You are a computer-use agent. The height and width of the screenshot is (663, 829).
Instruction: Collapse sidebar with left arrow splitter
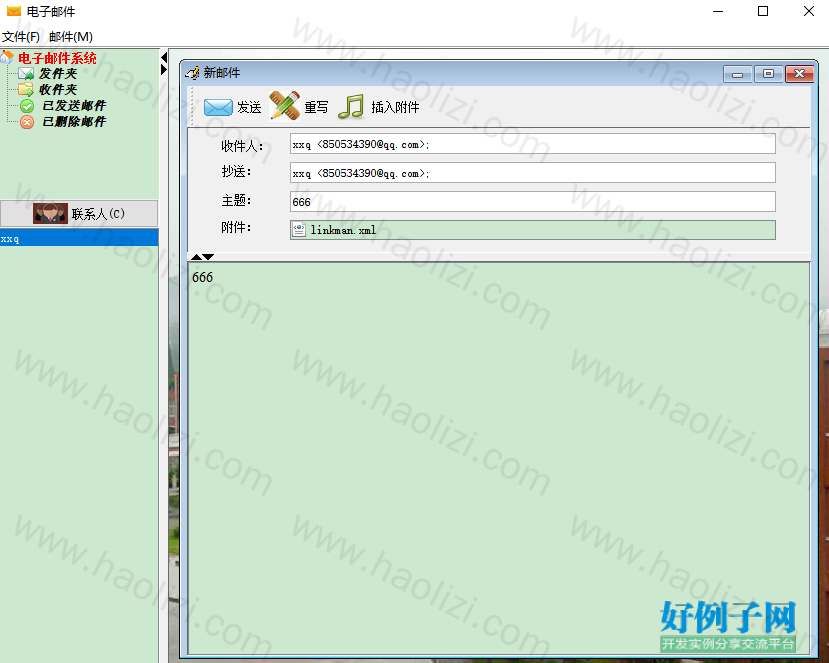coord(164,57)
